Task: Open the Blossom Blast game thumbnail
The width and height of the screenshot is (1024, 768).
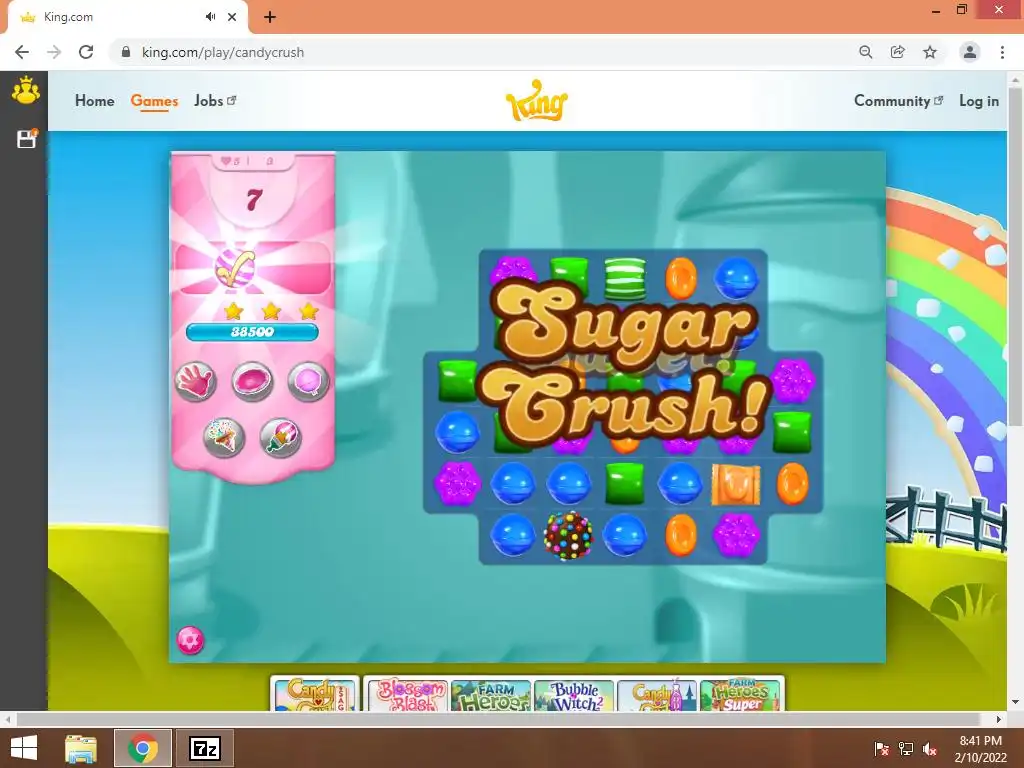Action: [408, 696]
